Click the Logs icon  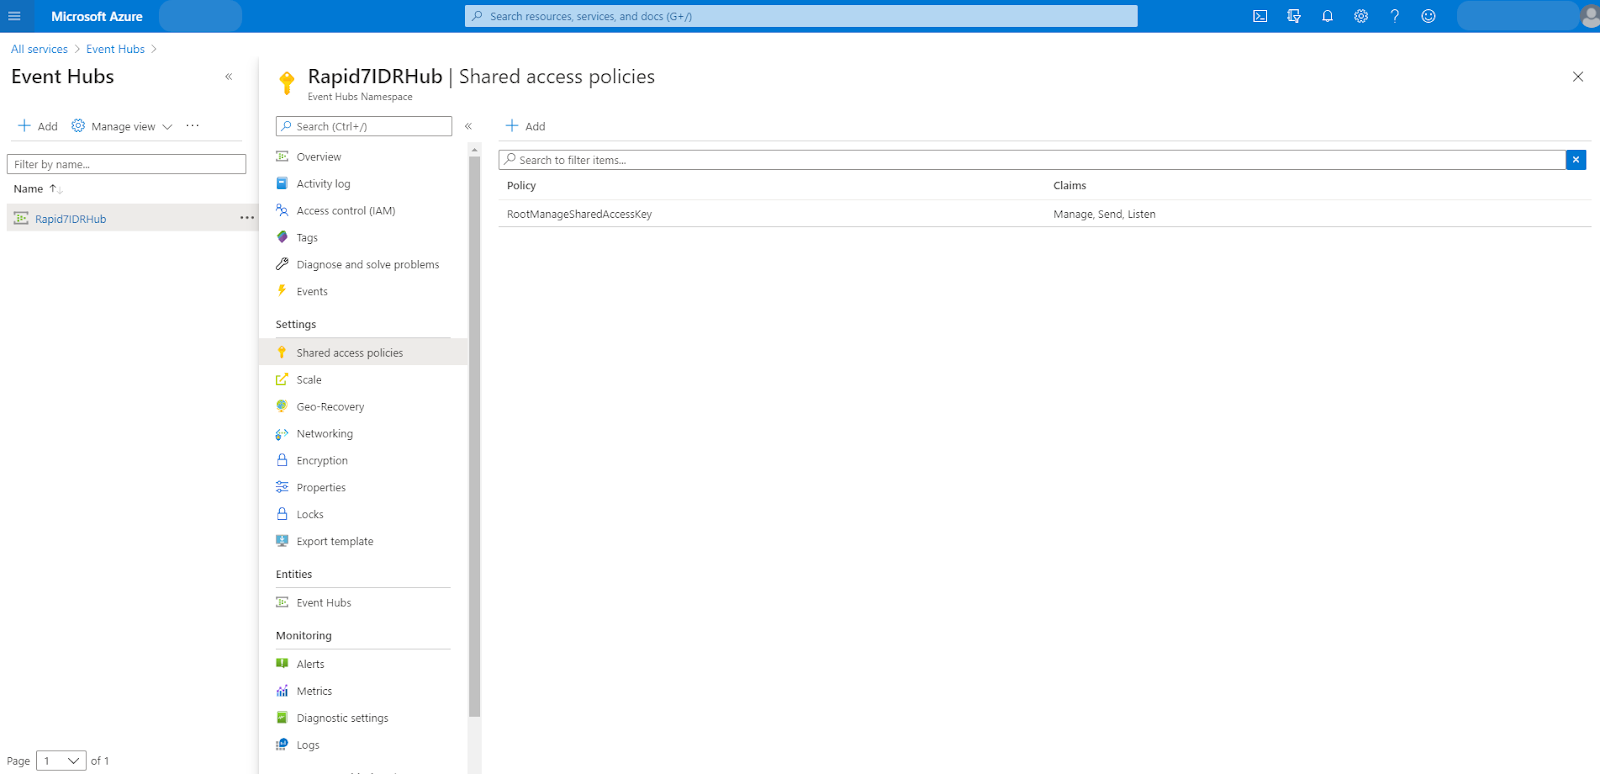(x=282, y=744)
